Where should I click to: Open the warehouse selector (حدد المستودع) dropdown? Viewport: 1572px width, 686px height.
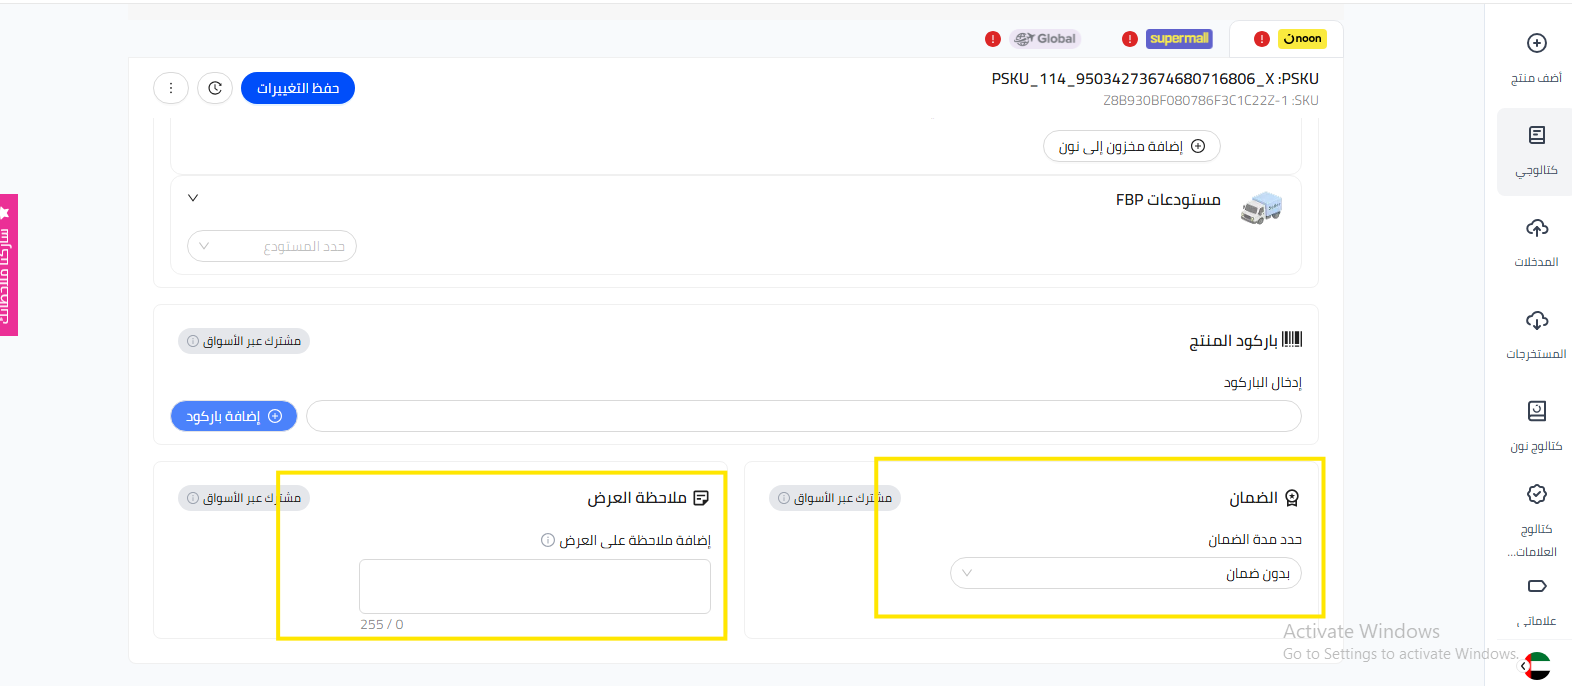point(272,246)
